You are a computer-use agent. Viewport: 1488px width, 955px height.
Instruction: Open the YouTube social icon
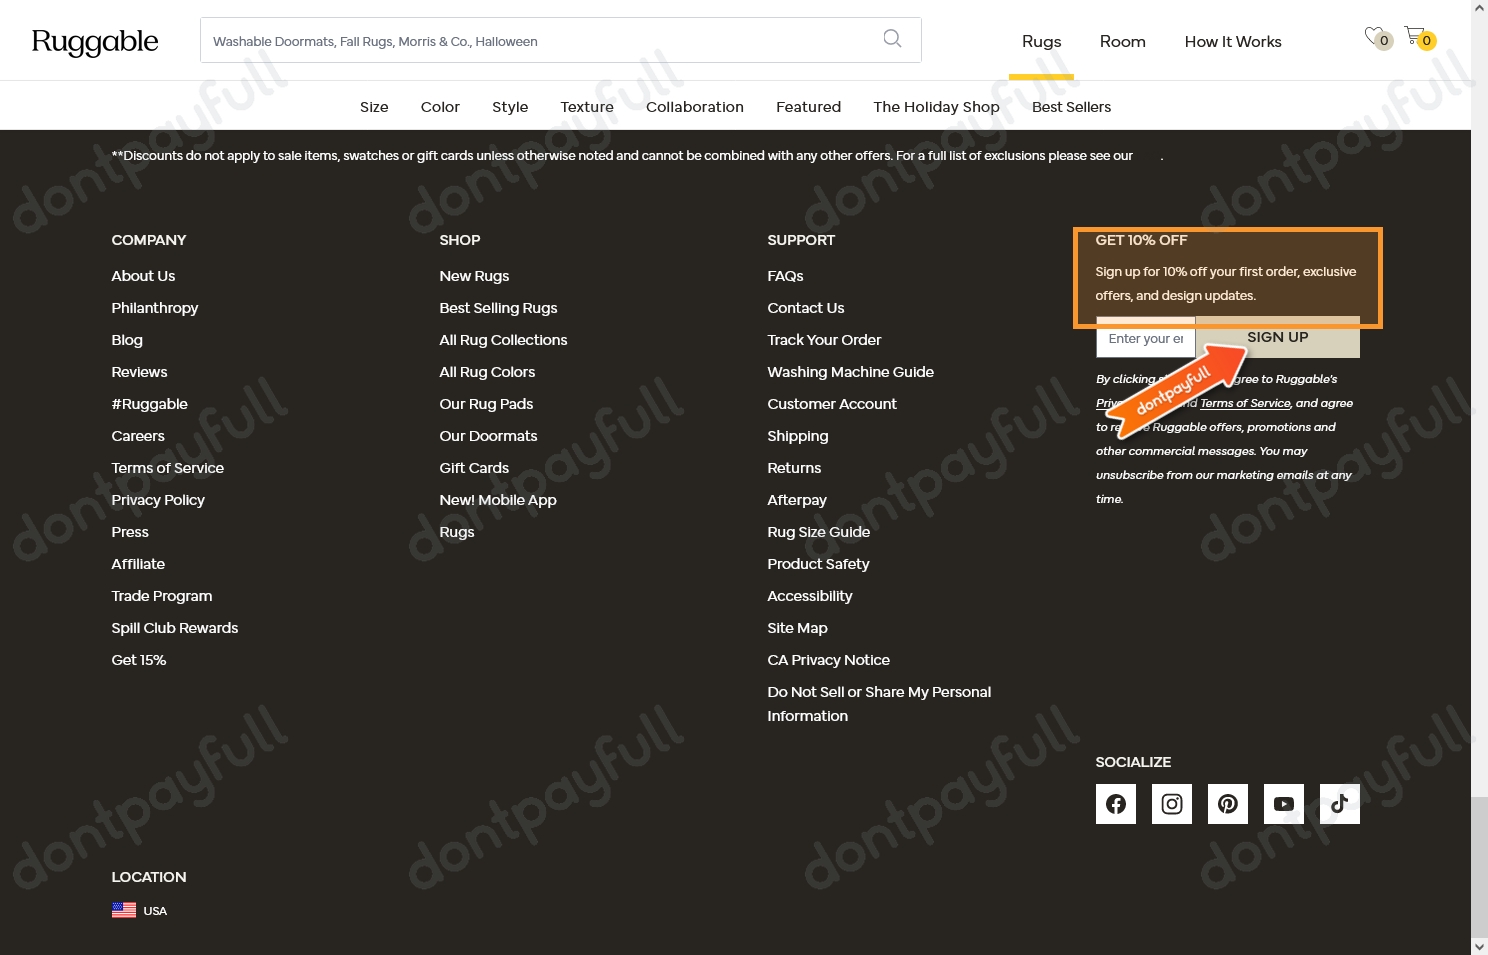1283,804
